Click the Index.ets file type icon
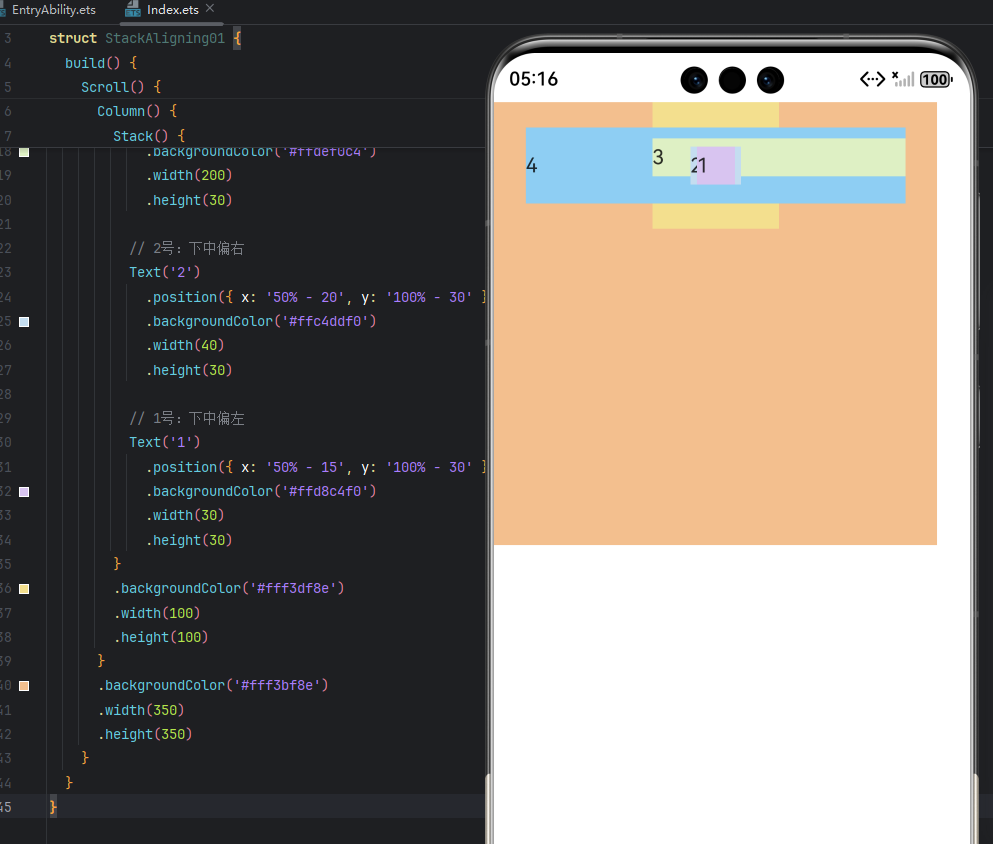Screen dimensions: 993x844 pyautogui.click(x=132, y=9)
